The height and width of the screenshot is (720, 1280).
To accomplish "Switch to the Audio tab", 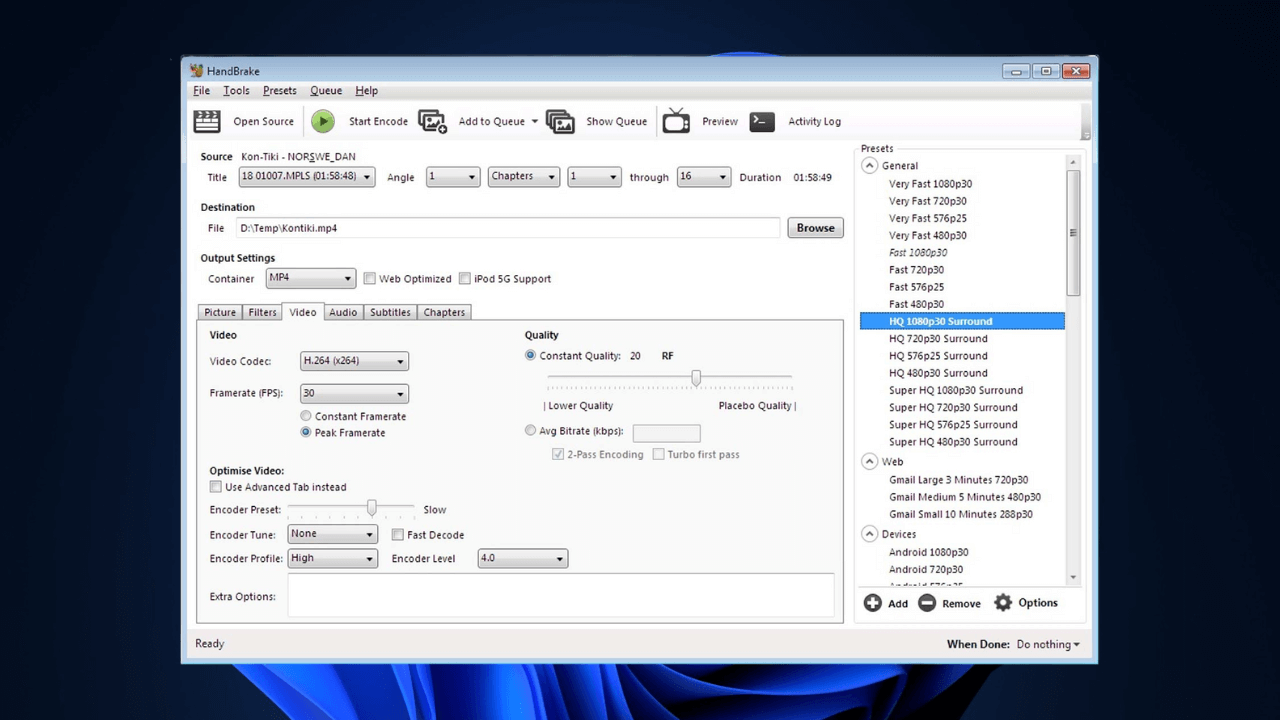I will click(x=343, y=313).
